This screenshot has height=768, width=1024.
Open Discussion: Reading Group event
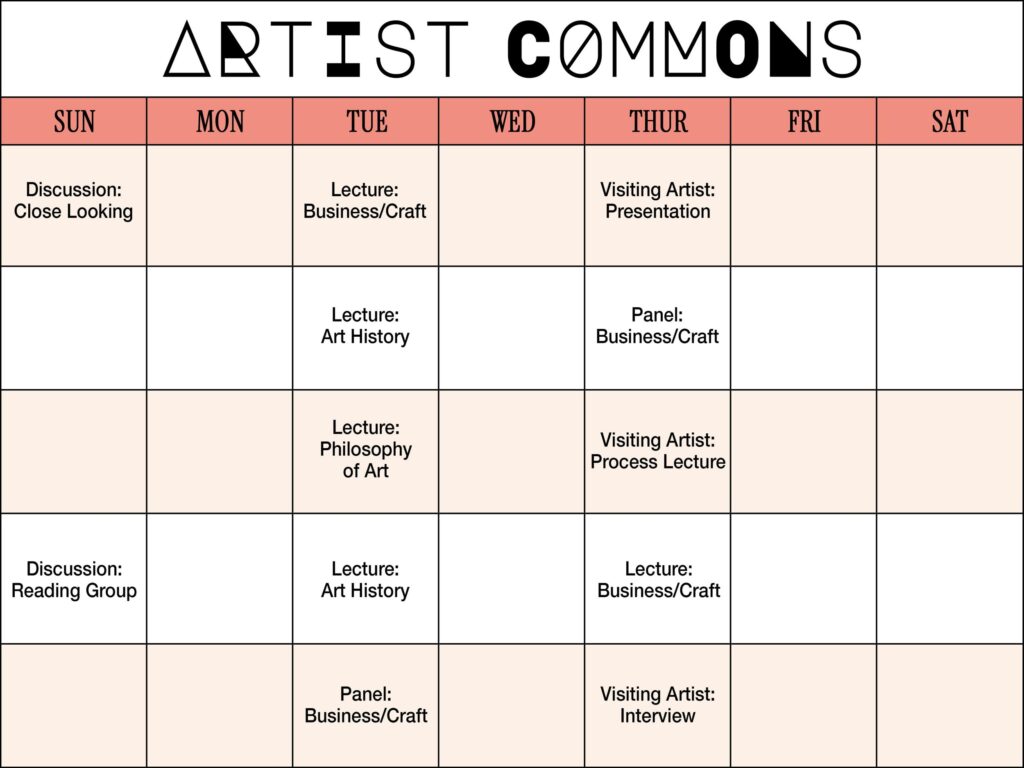pyautogui.click(x=74, y=580)
